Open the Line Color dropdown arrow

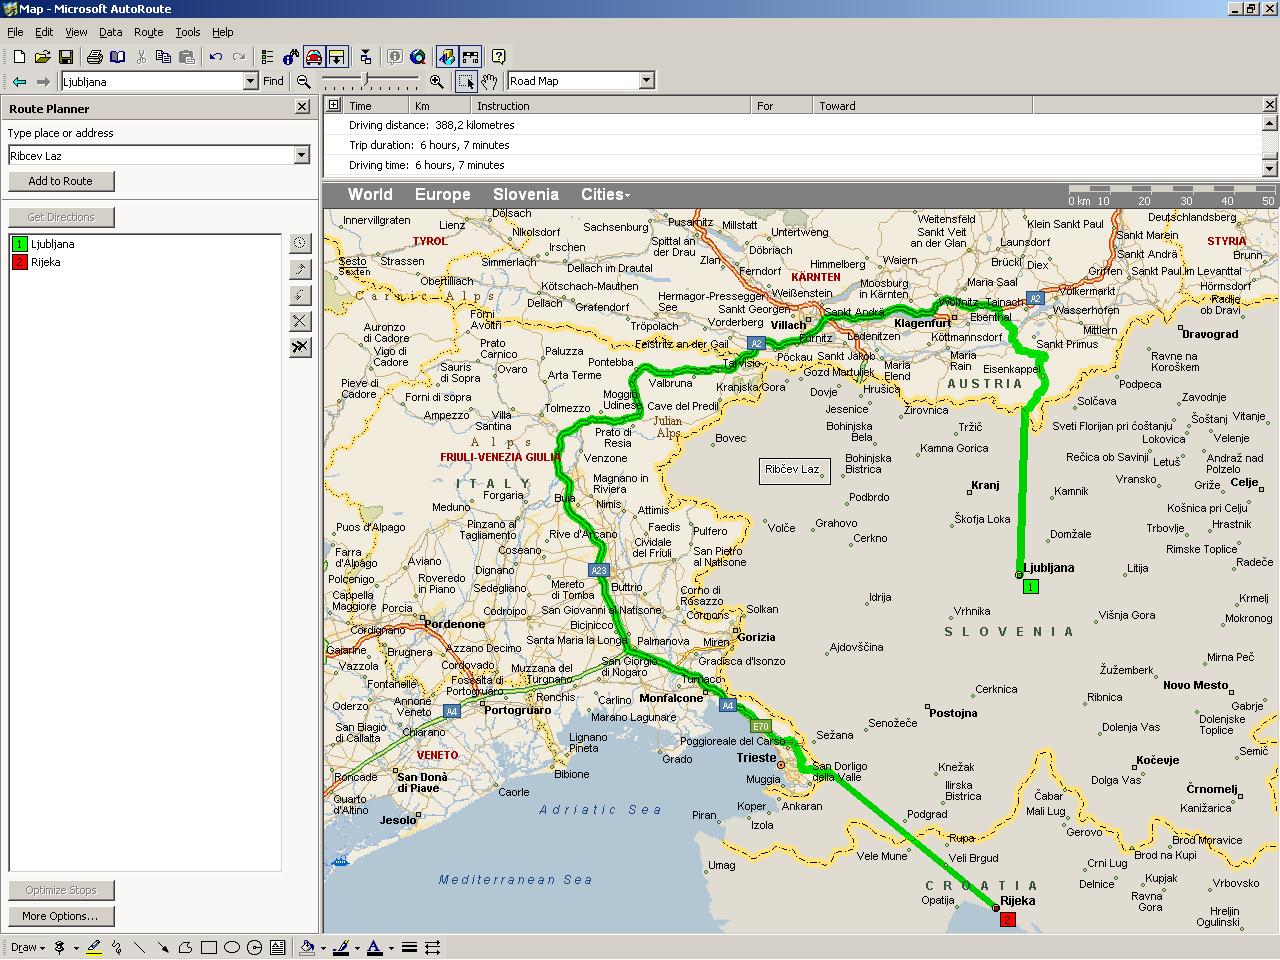click(x=357, y=947)
